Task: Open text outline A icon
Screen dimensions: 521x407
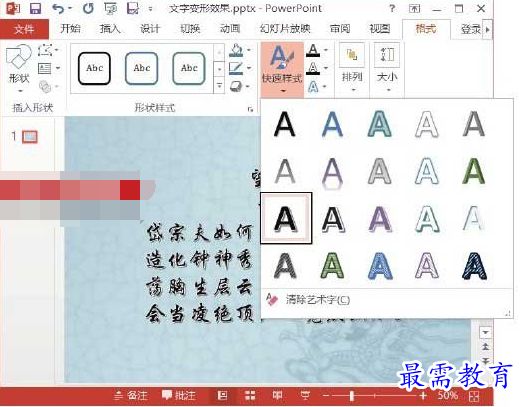Action: [x=313, y=68]
